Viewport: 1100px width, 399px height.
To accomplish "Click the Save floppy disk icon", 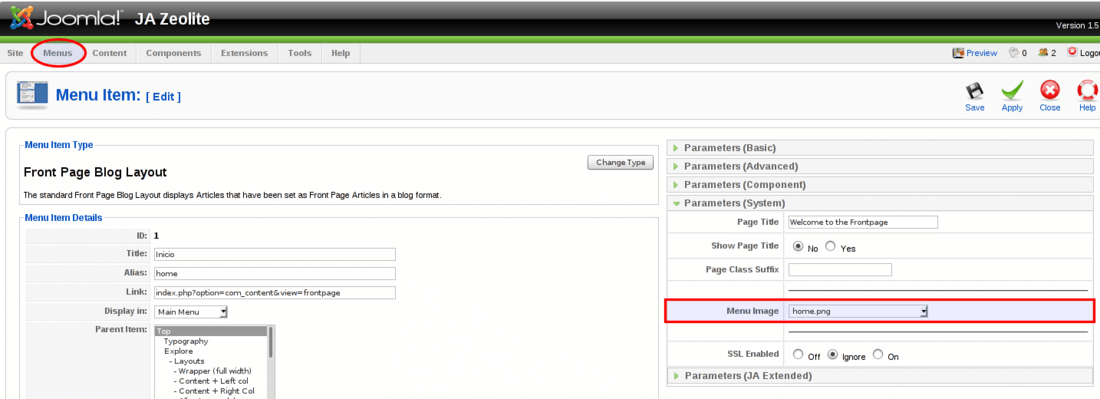I will click(x=974, y=91).
